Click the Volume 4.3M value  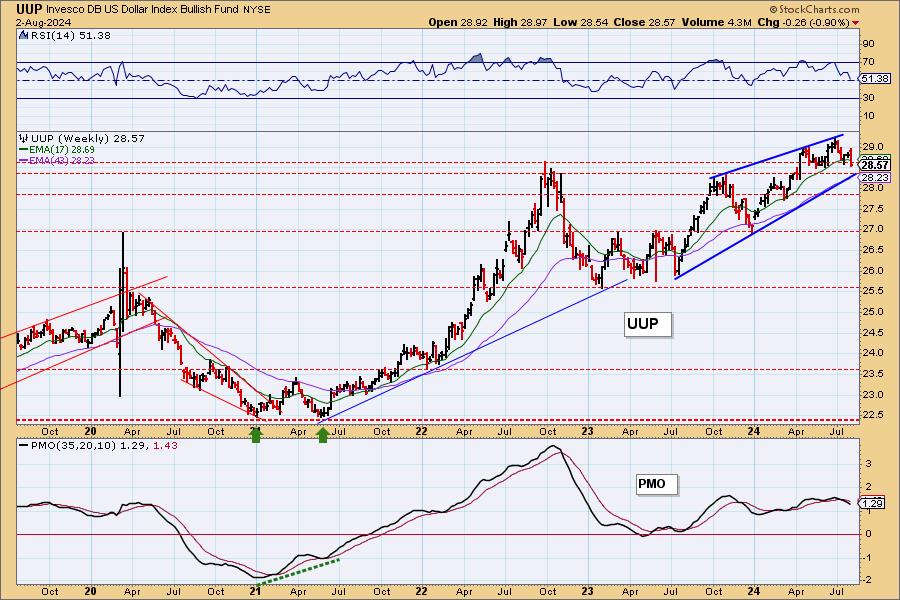716,22
